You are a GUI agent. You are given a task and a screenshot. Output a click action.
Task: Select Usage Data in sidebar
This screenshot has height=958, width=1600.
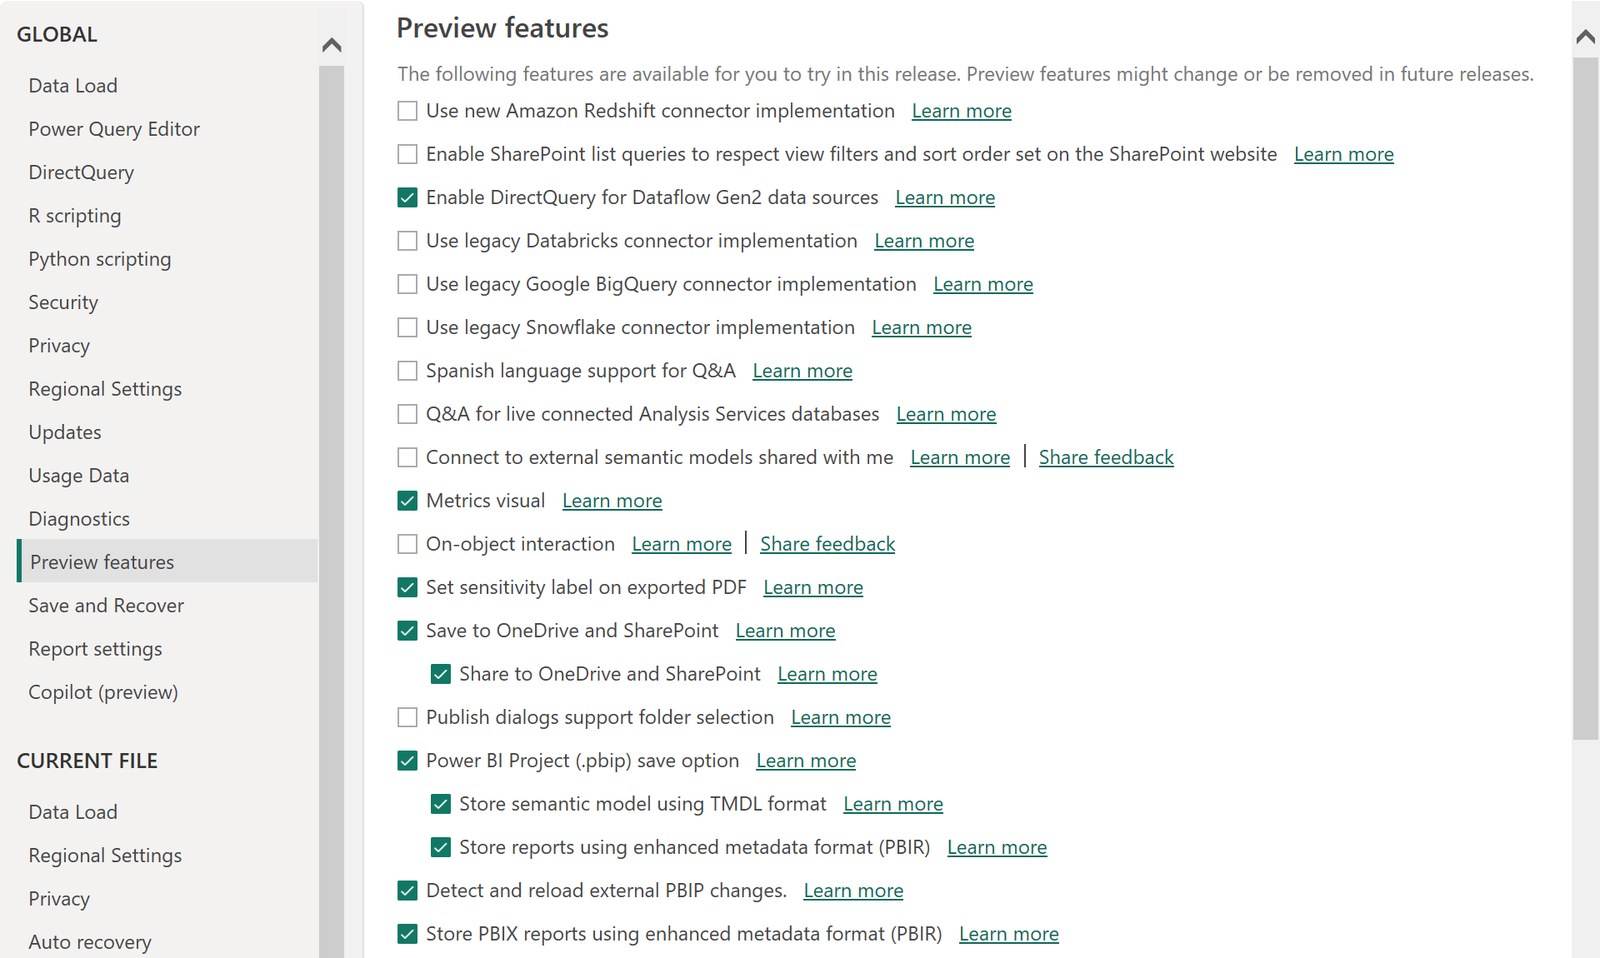pos(79,476)
